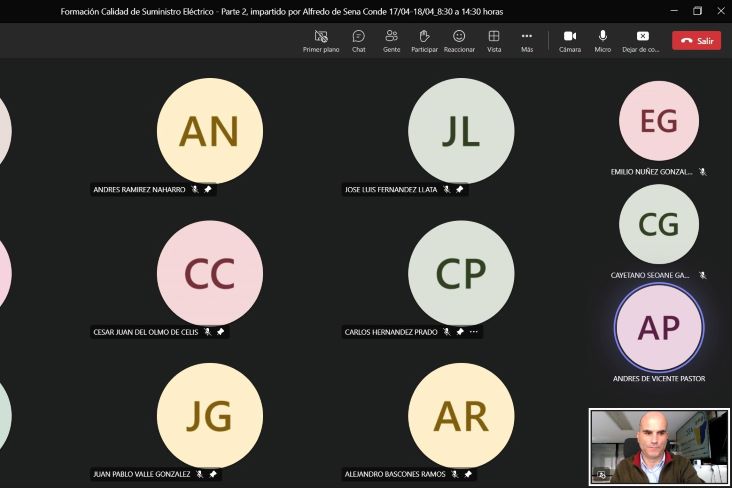Click the name JUAN PABLO VALLE GONZALEZ
Viewport: 732px width, 488px height.
point(141,474)
